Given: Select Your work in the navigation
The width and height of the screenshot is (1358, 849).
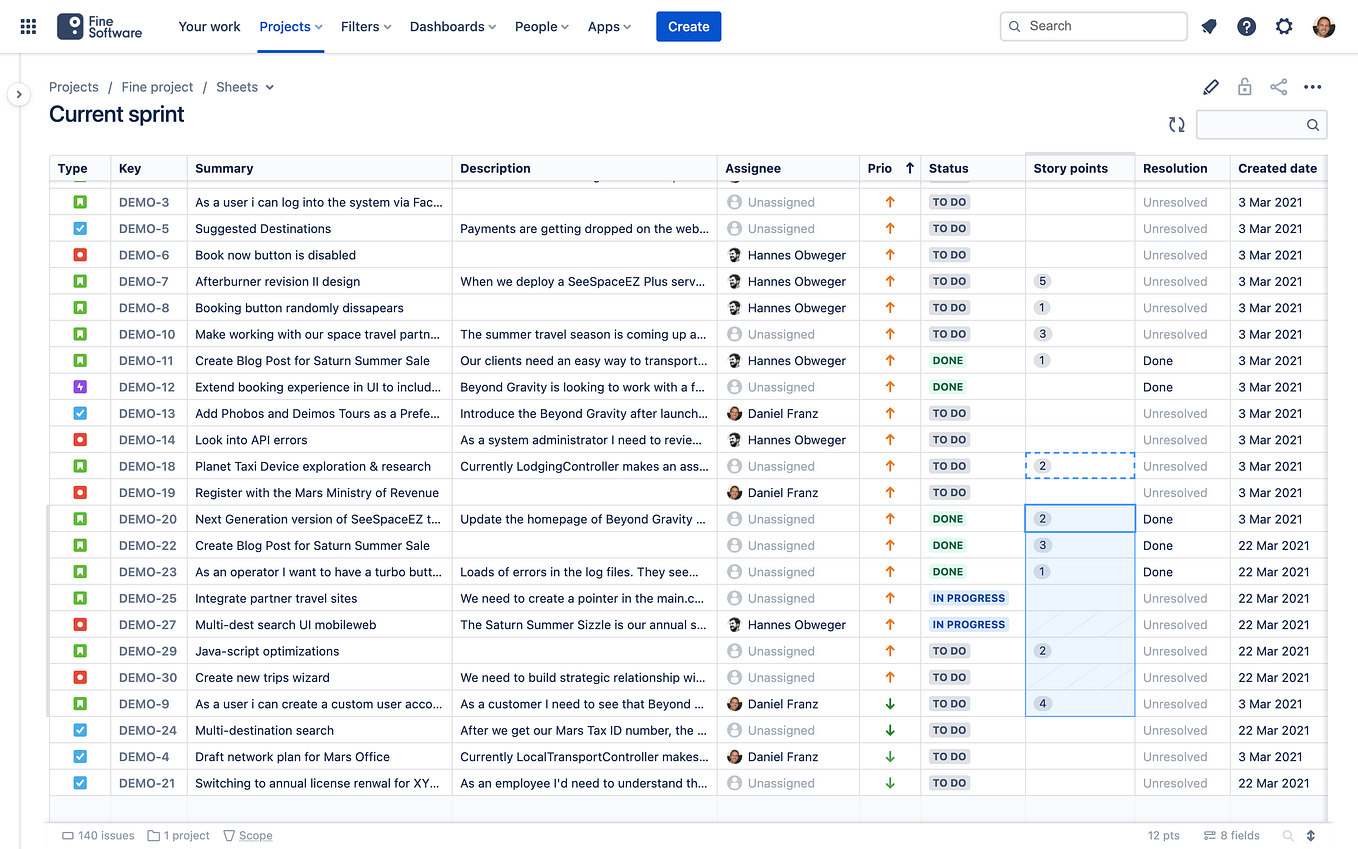Looking at the screenshot, I should tap(209, 27).
